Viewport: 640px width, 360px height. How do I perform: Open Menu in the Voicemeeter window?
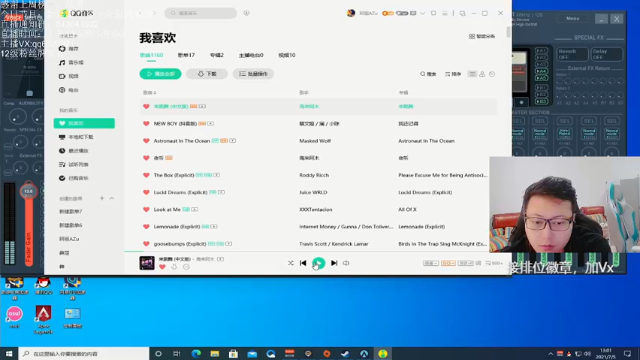coord(573,18)
